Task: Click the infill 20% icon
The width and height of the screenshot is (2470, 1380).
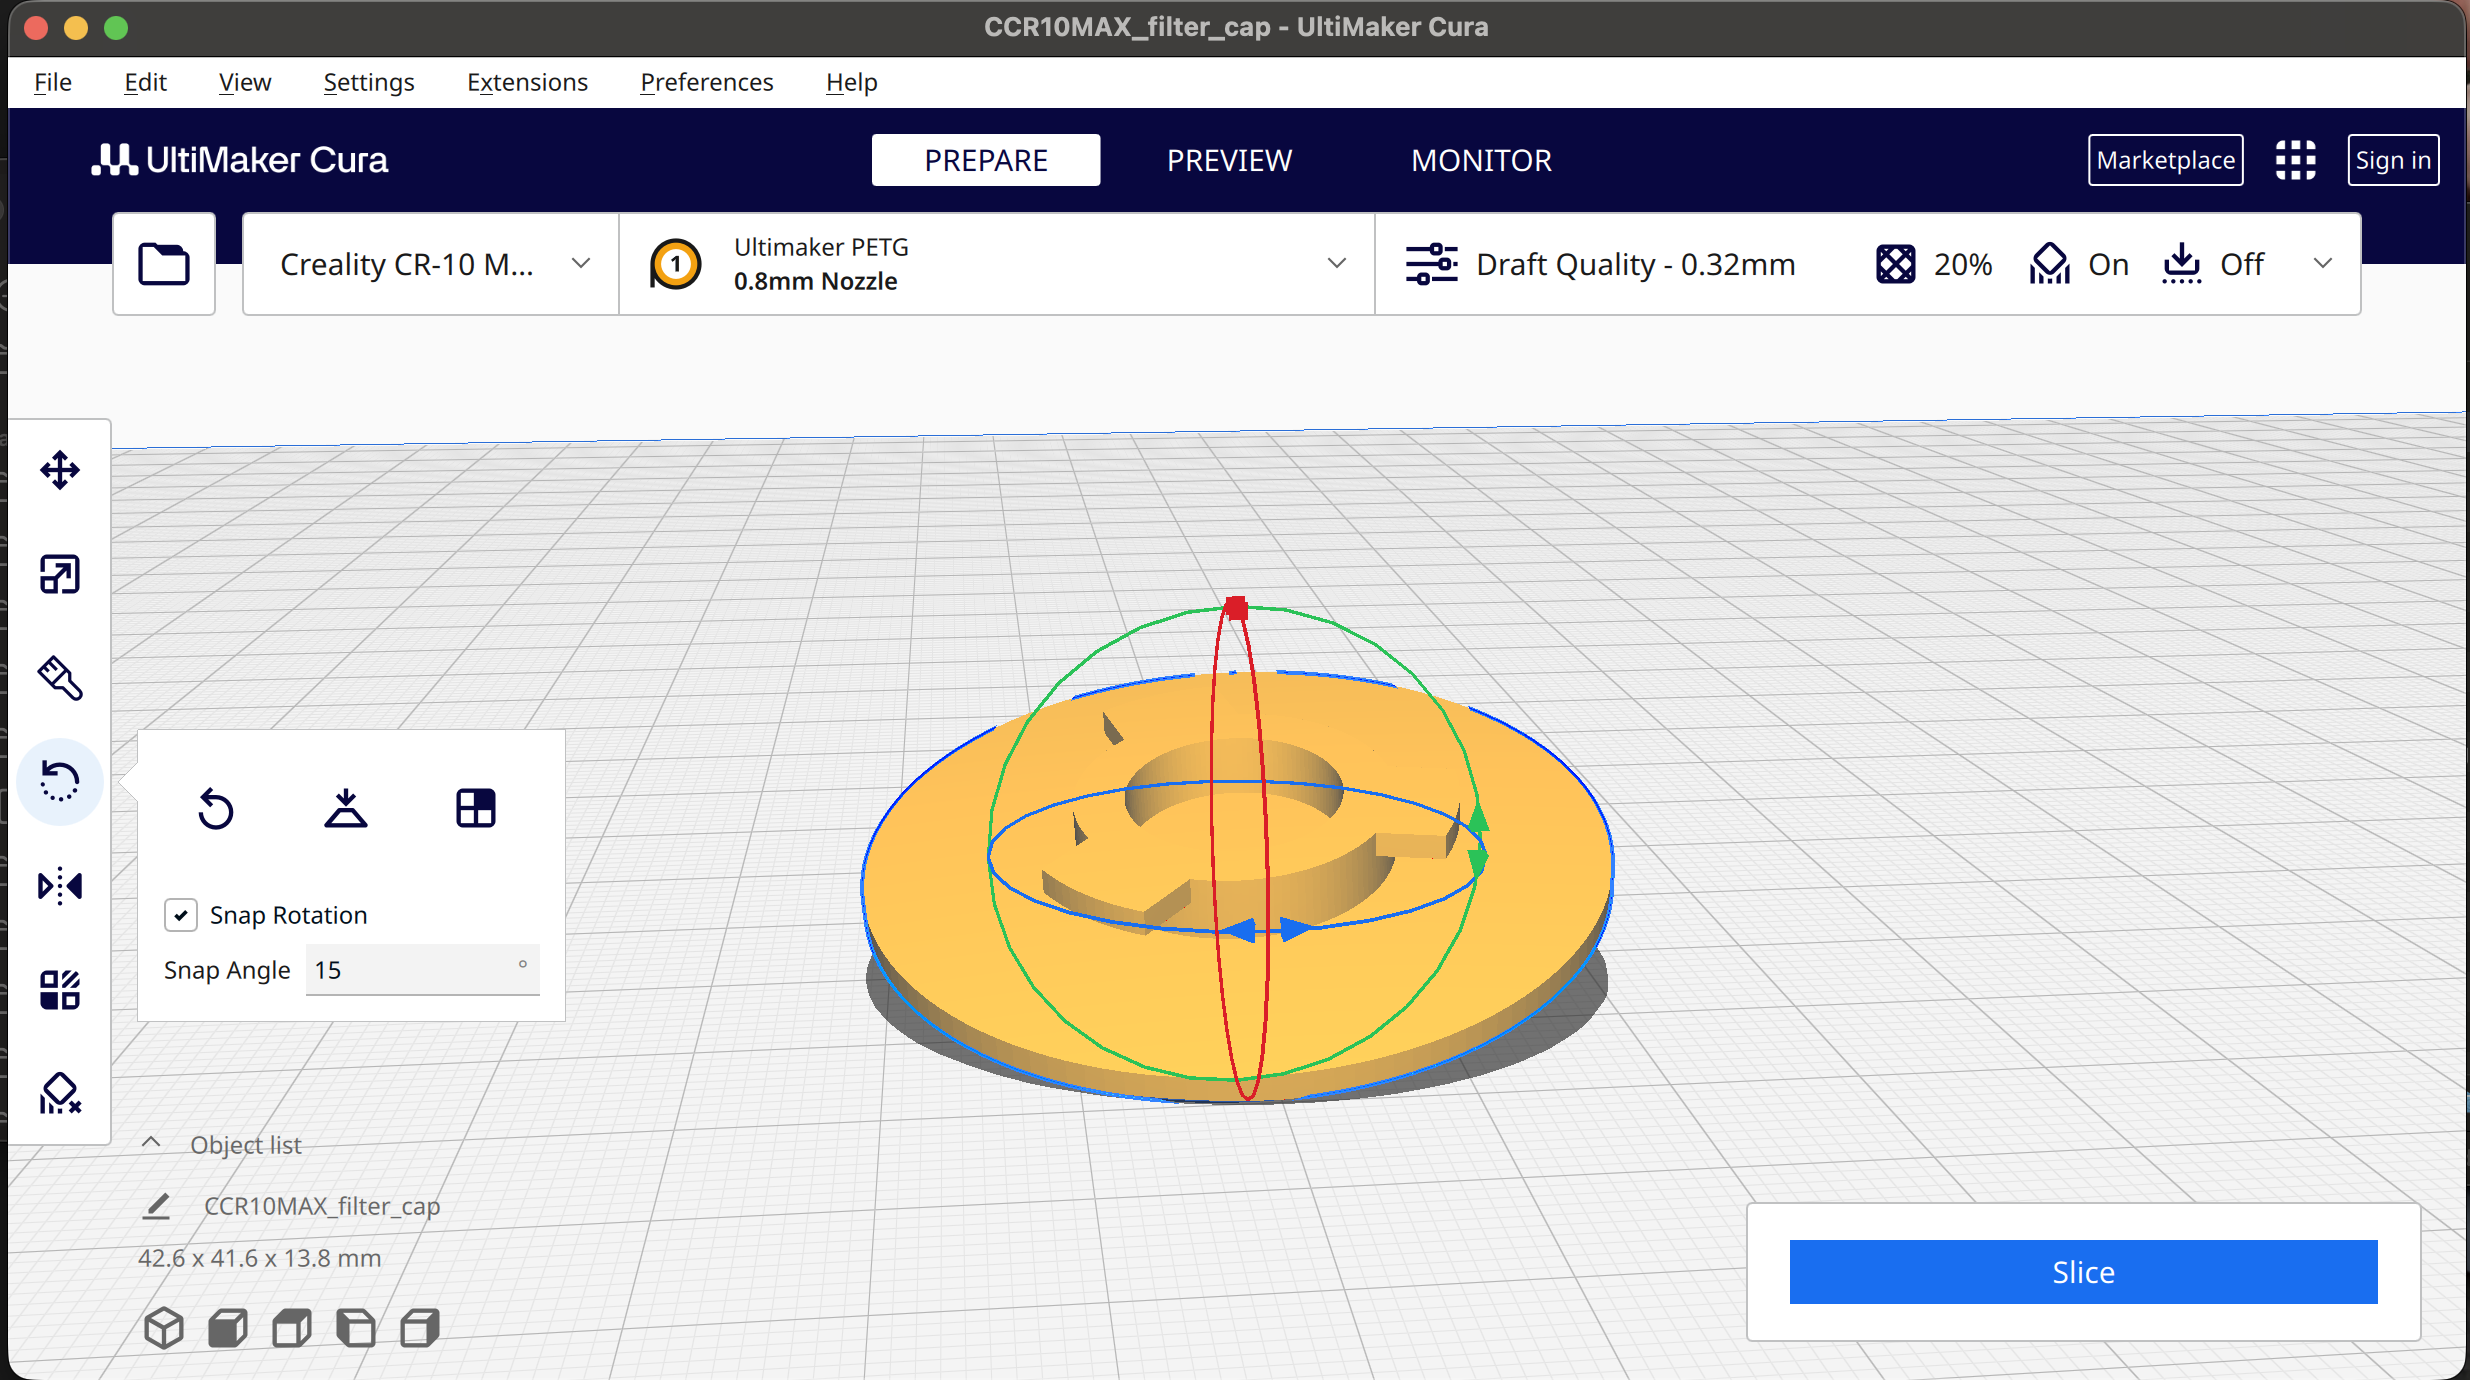Action: click(1896, 264)
